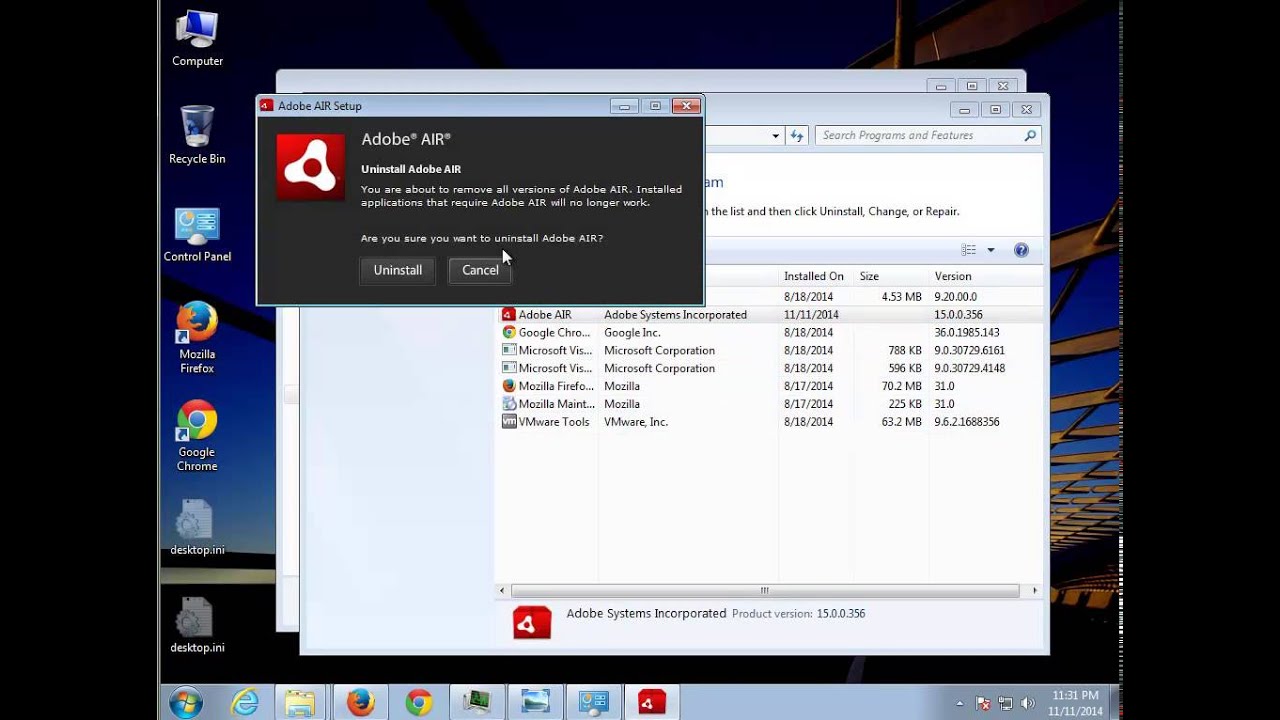1280x720 pixels.
Task: Click Adobe icon in details pane
Action: pos(532,622)
